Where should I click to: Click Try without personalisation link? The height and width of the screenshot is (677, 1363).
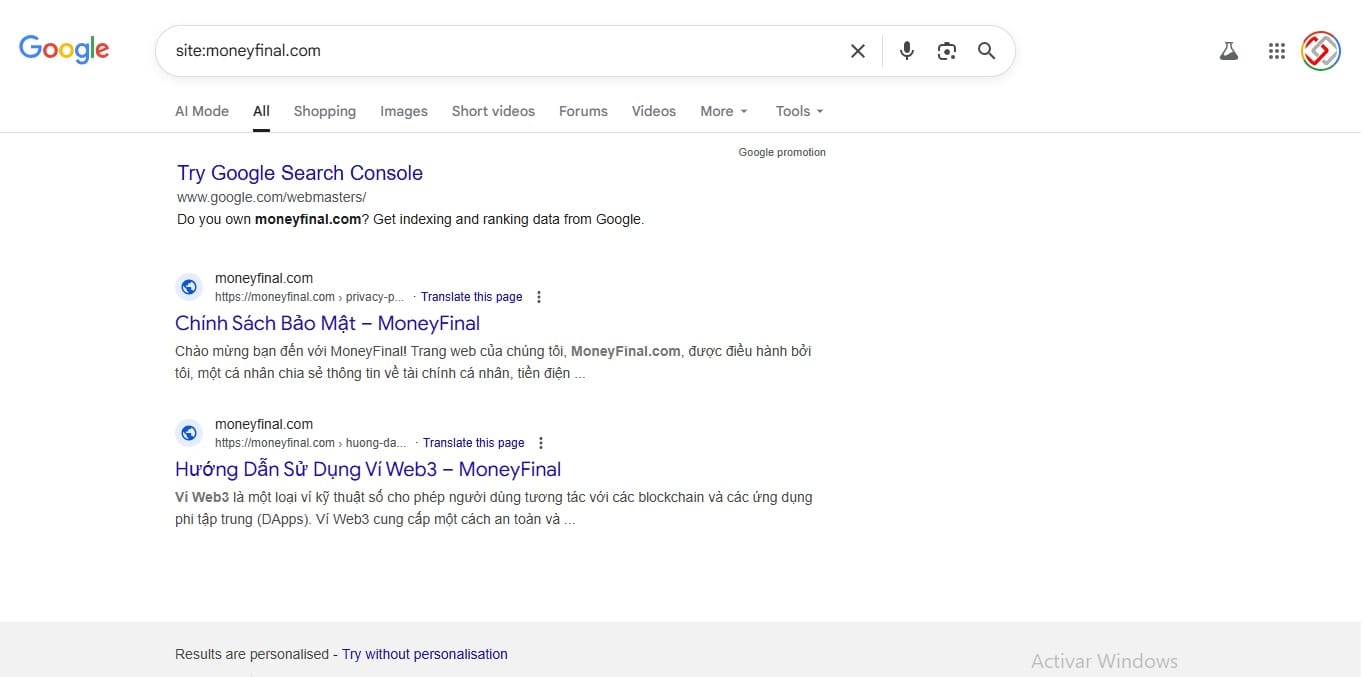pos(424,654)
